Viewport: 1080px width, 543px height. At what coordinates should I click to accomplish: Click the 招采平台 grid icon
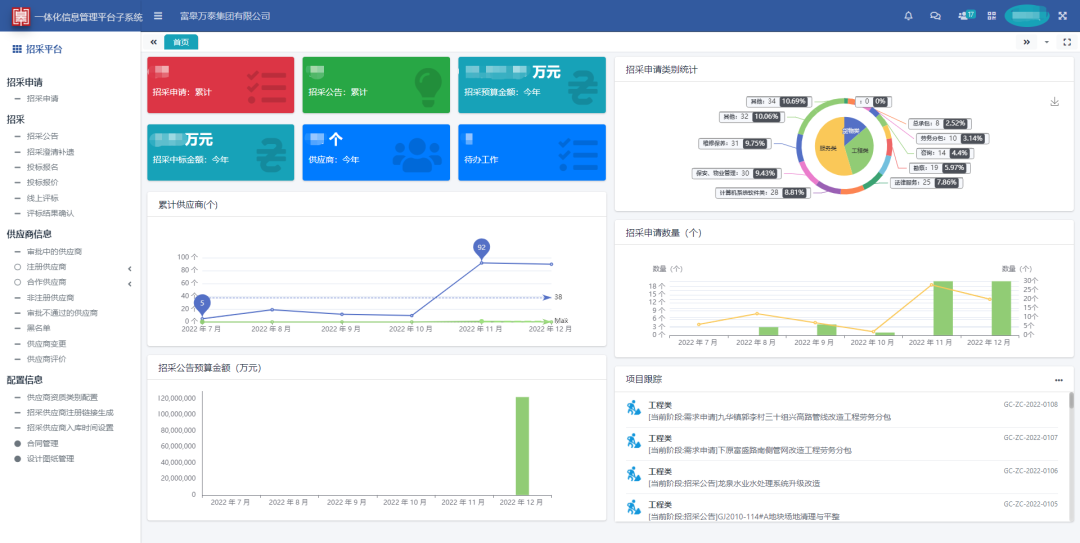[17, 49]
